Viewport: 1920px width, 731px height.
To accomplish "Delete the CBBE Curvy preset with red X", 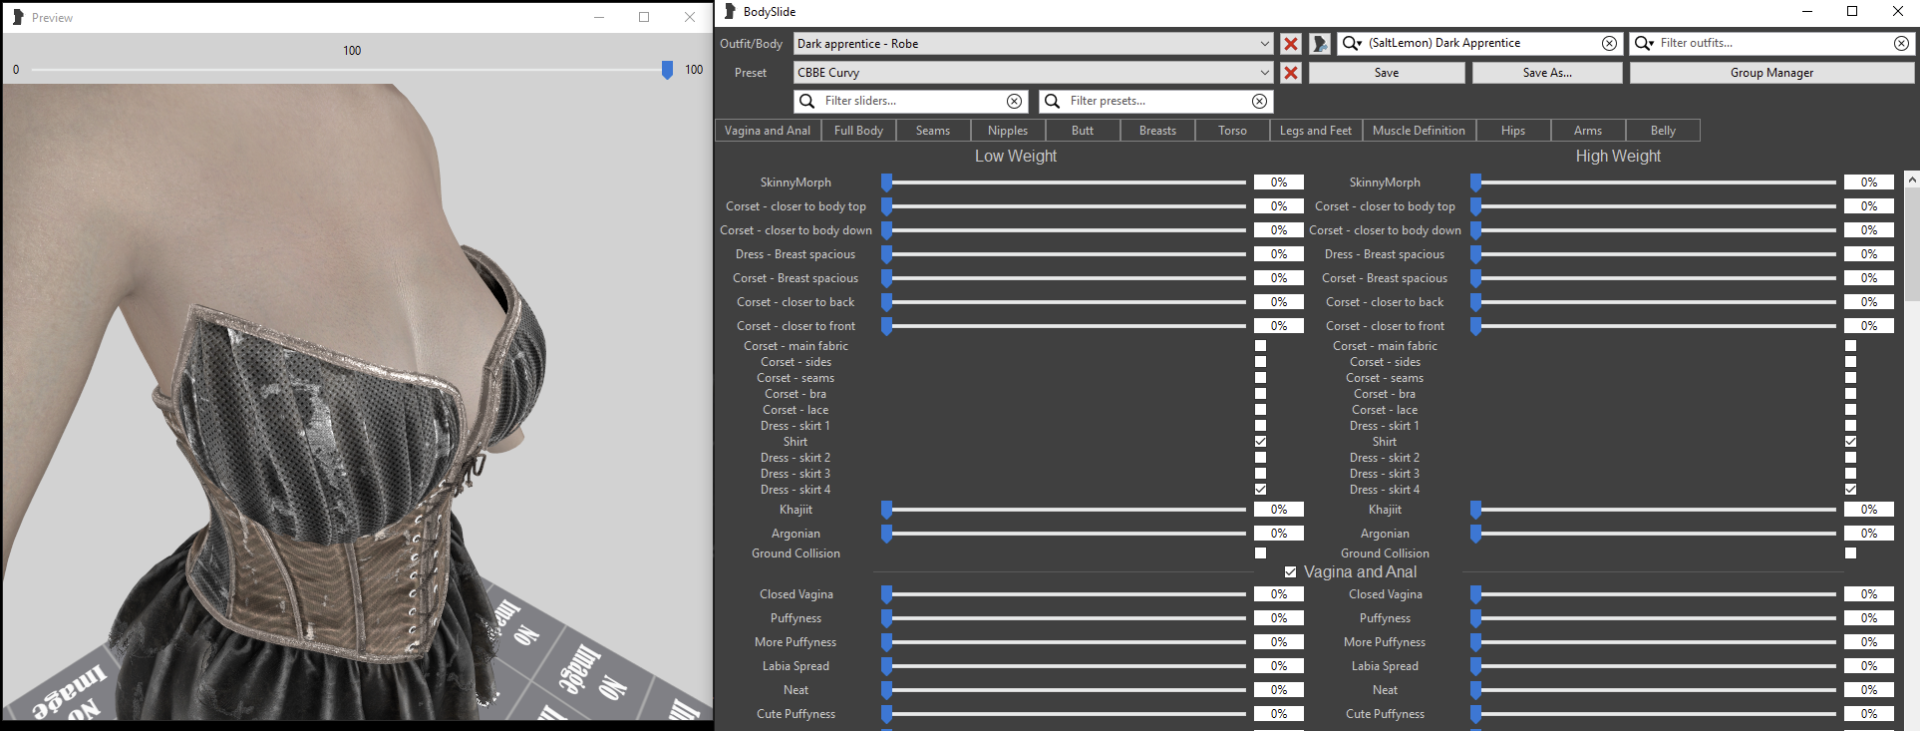I will 1291,73.
